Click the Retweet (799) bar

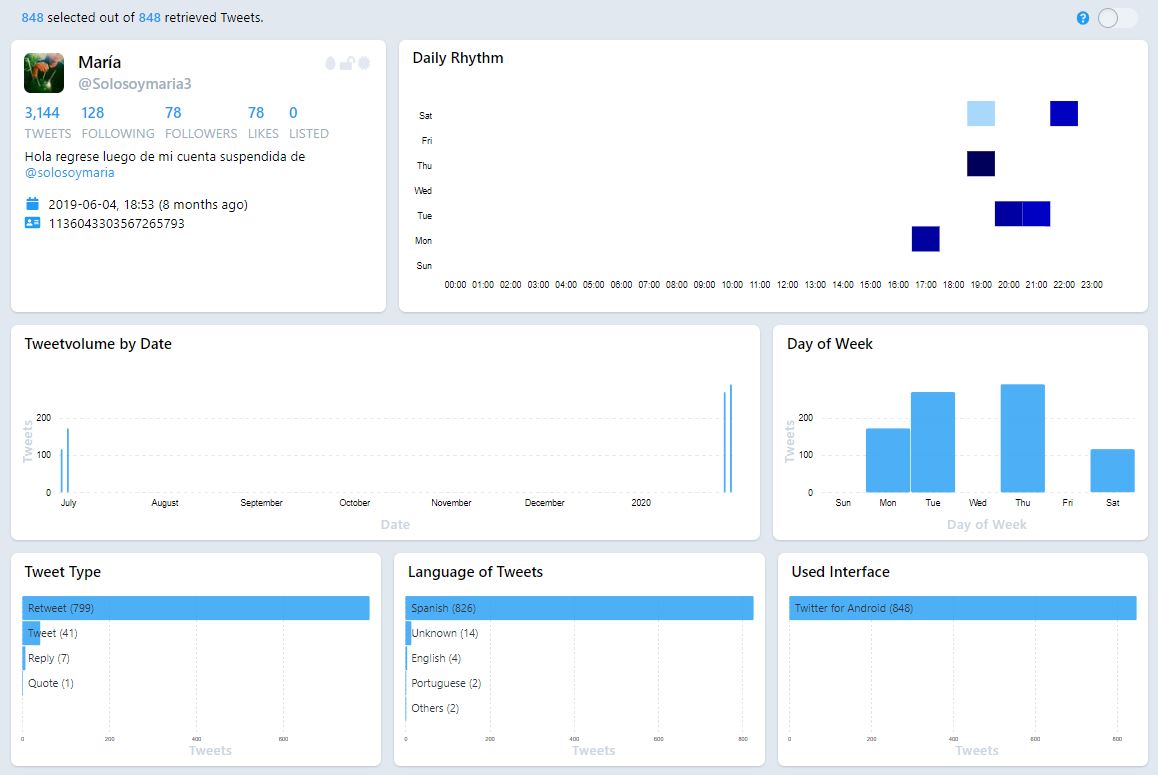pos(196,608)
